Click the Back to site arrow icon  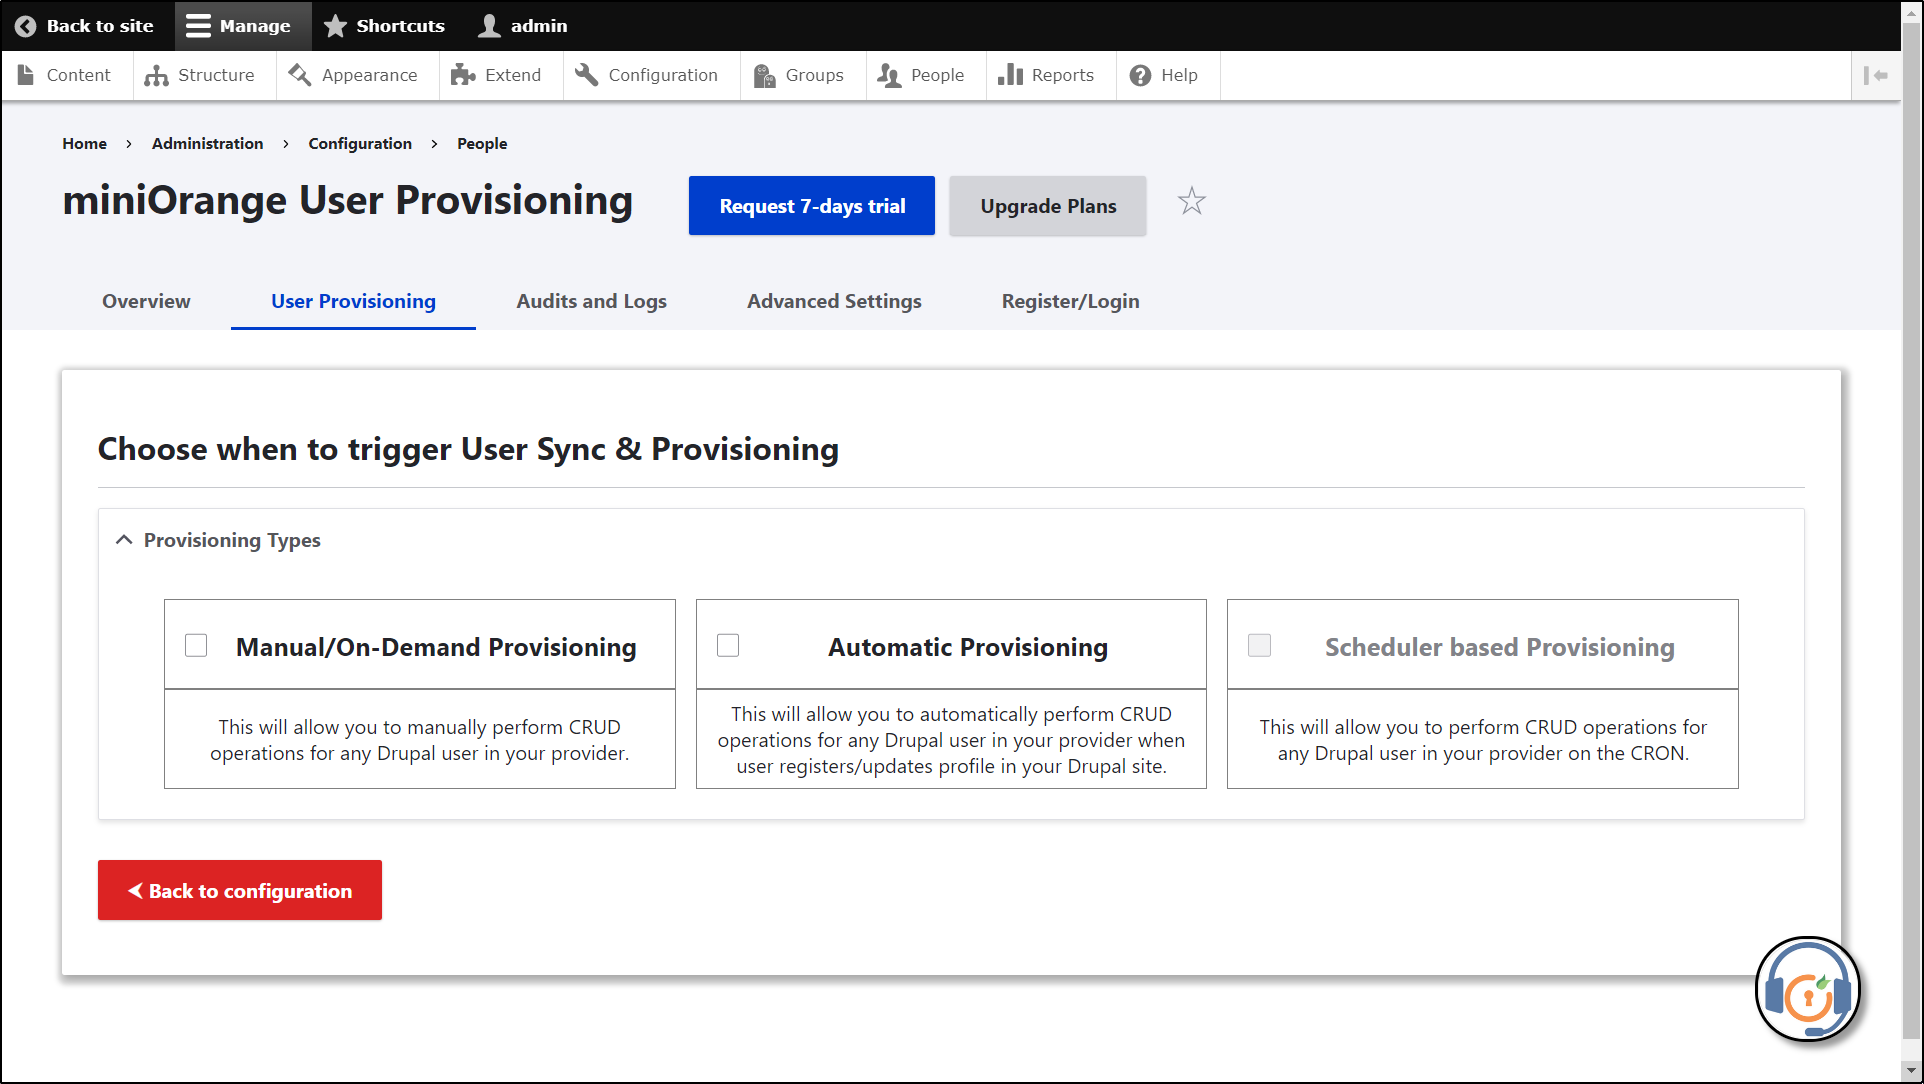click(26, 26)
